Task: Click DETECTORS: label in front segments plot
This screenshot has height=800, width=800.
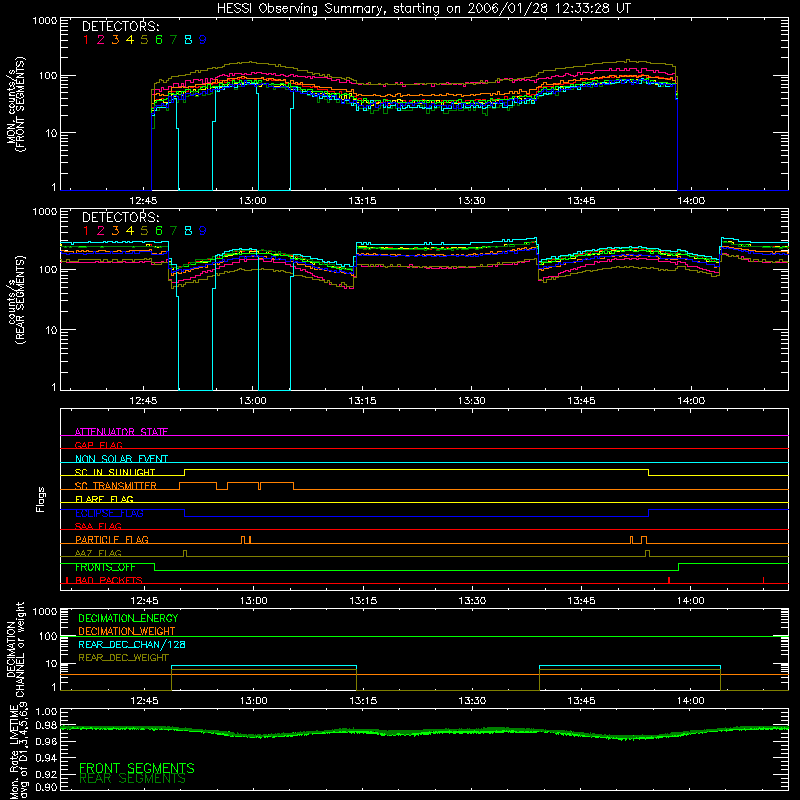Action: coord(120,26)
